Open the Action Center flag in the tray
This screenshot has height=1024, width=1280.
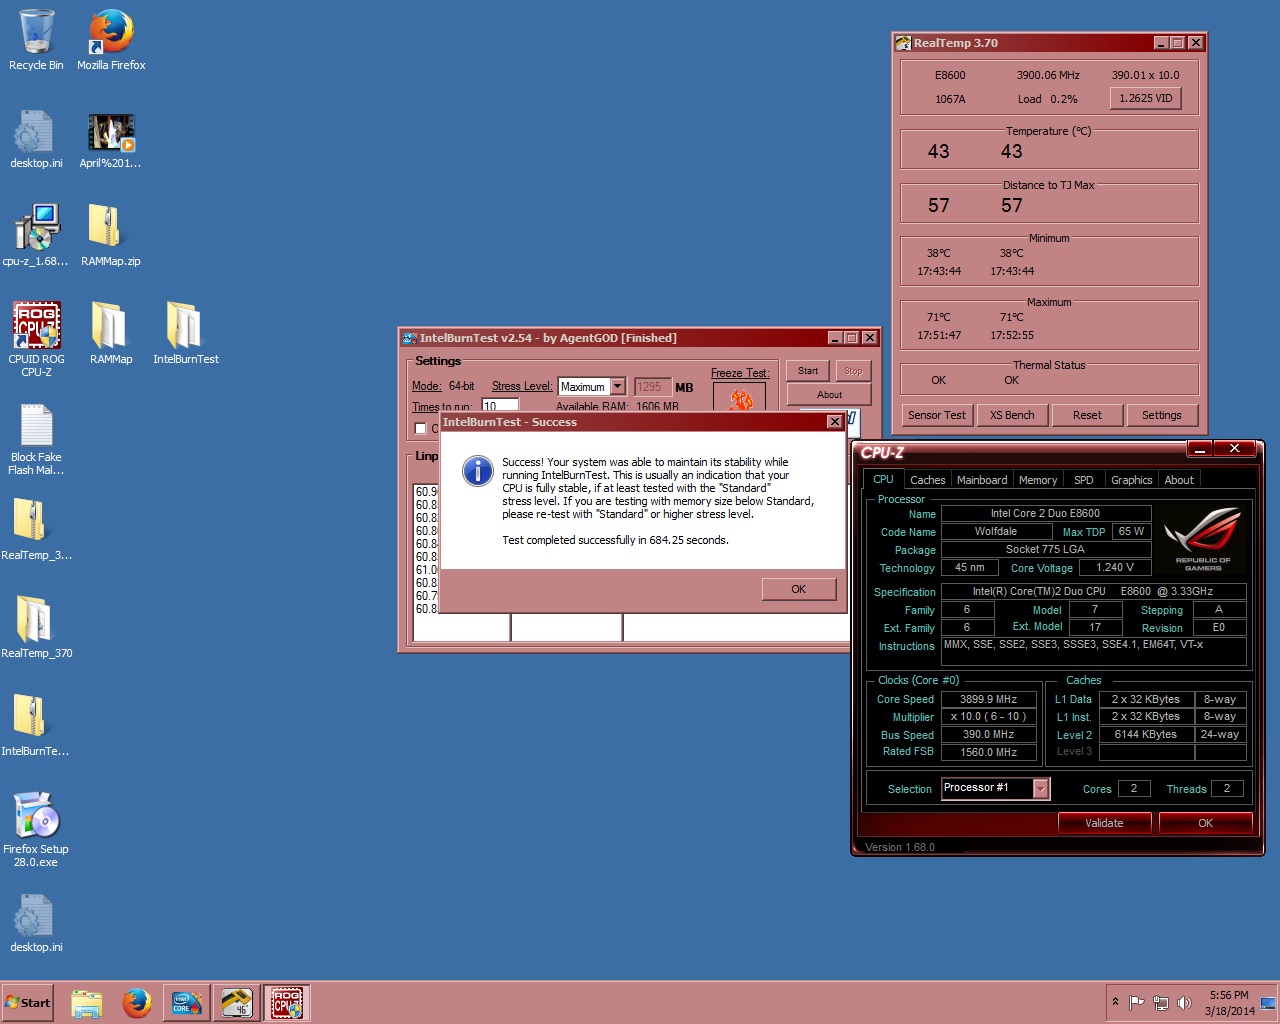[1136, 1003]
